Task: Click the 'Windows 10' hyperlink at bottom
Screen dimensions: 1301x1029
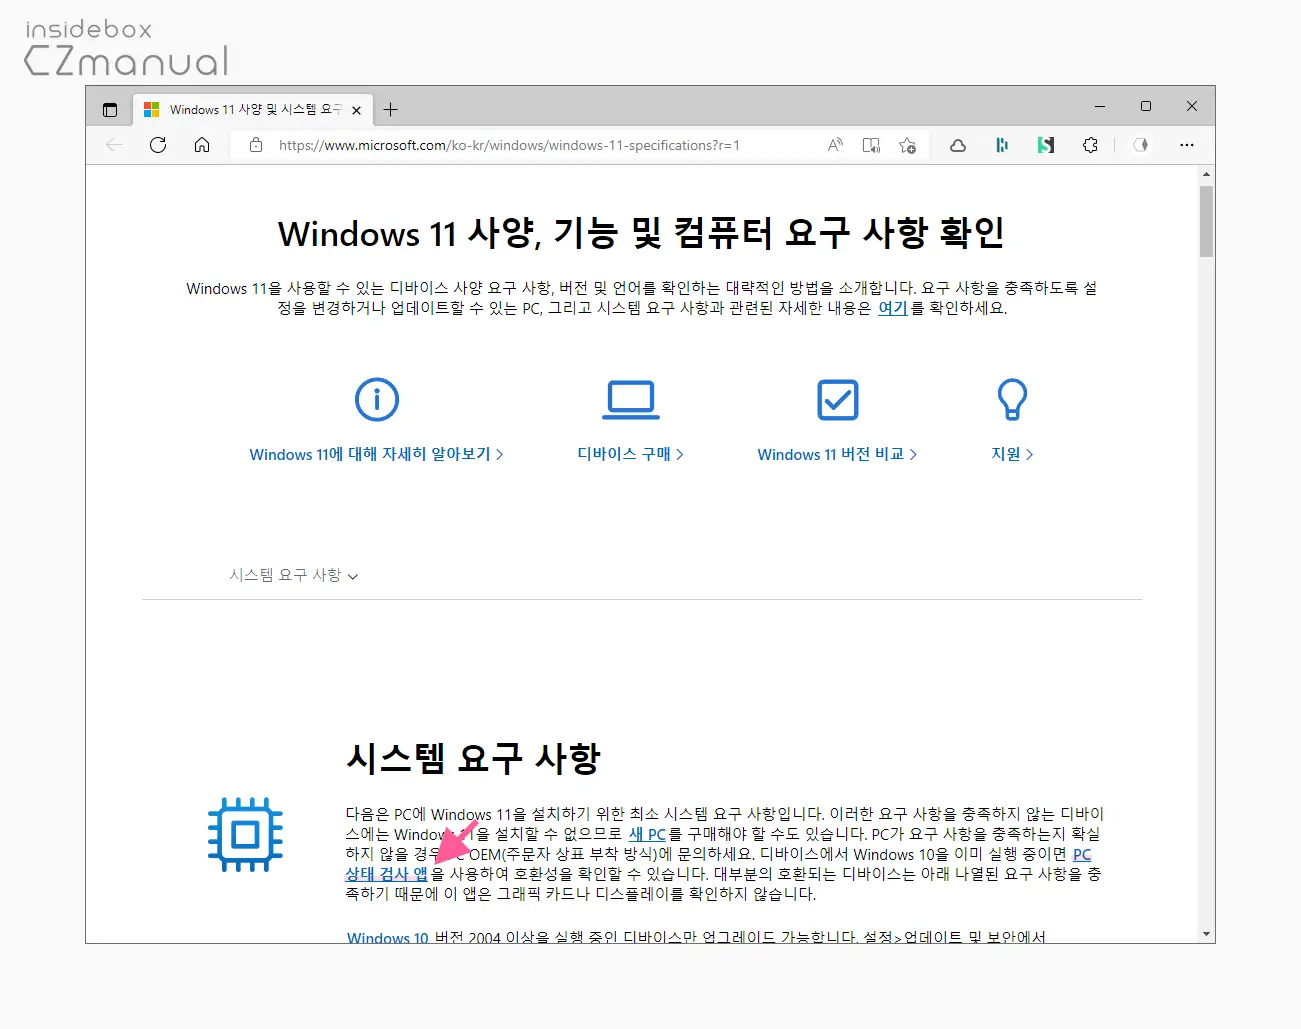Action: [x=388, y=937]
